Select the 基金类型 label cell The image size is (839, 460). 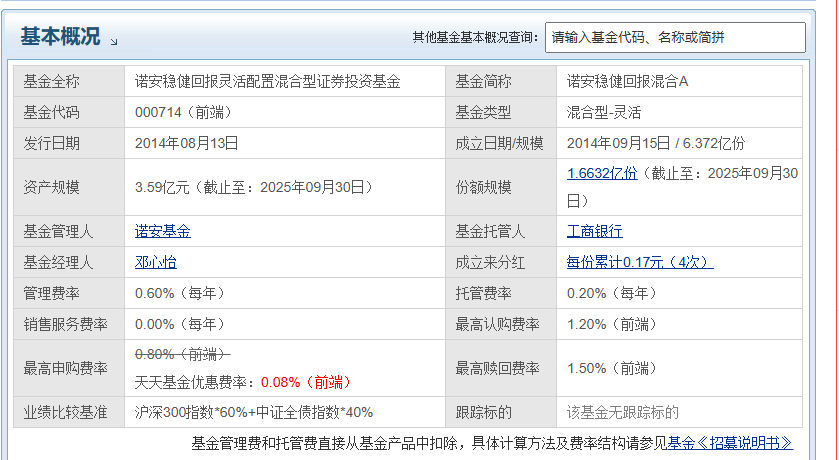point(501,112)
